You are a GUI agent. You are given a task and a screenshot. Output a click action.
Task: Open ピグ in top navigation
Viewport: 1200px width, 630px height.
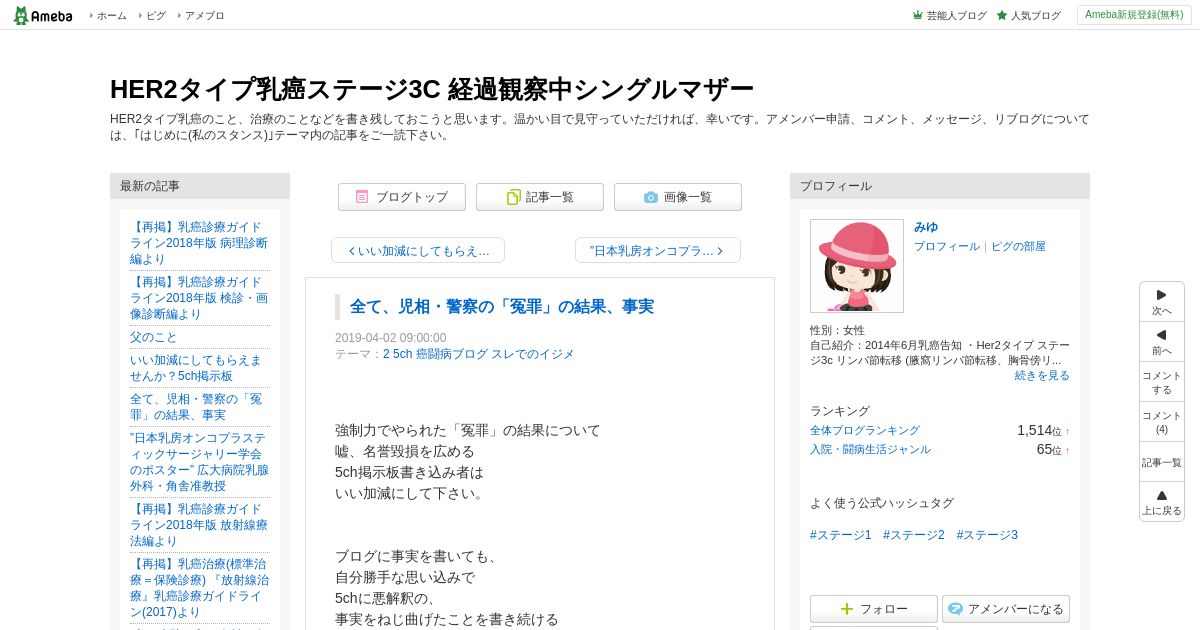click(156, 16)
